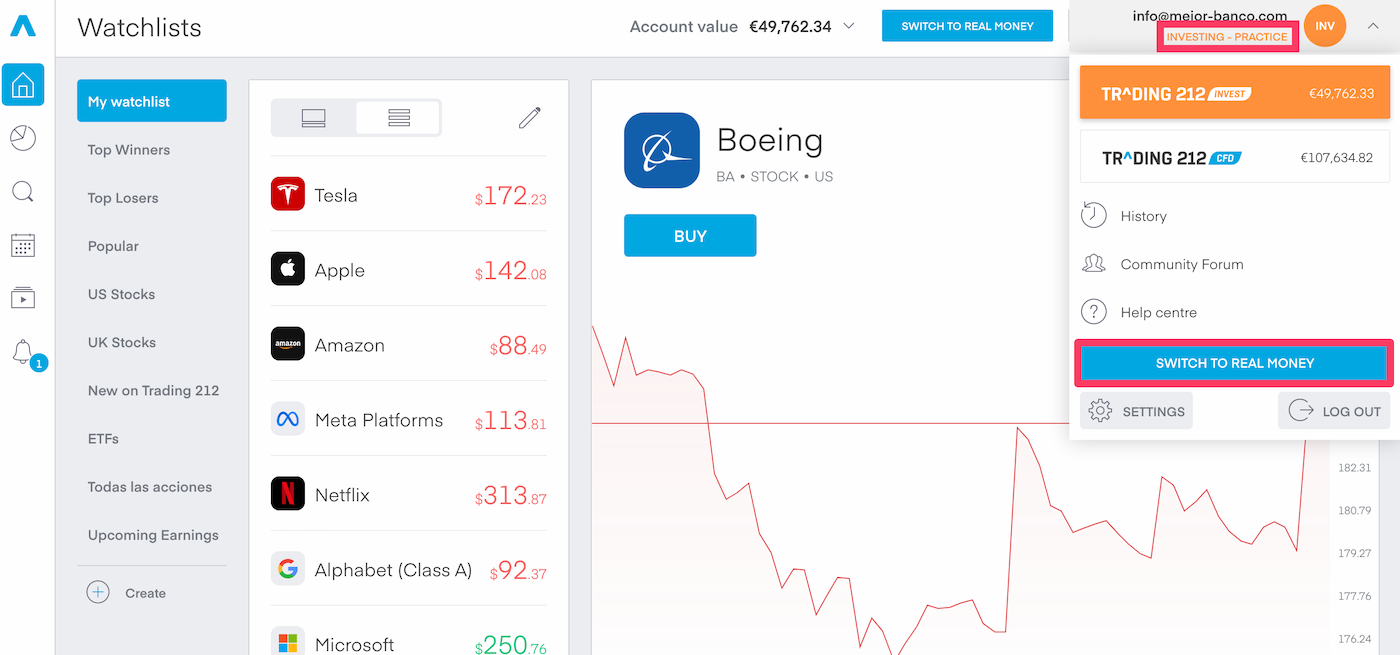Open the calendar sidebar icon
Image resolution: width=1400 pixels, height=655 pixels.
click(x=23, y=245)
